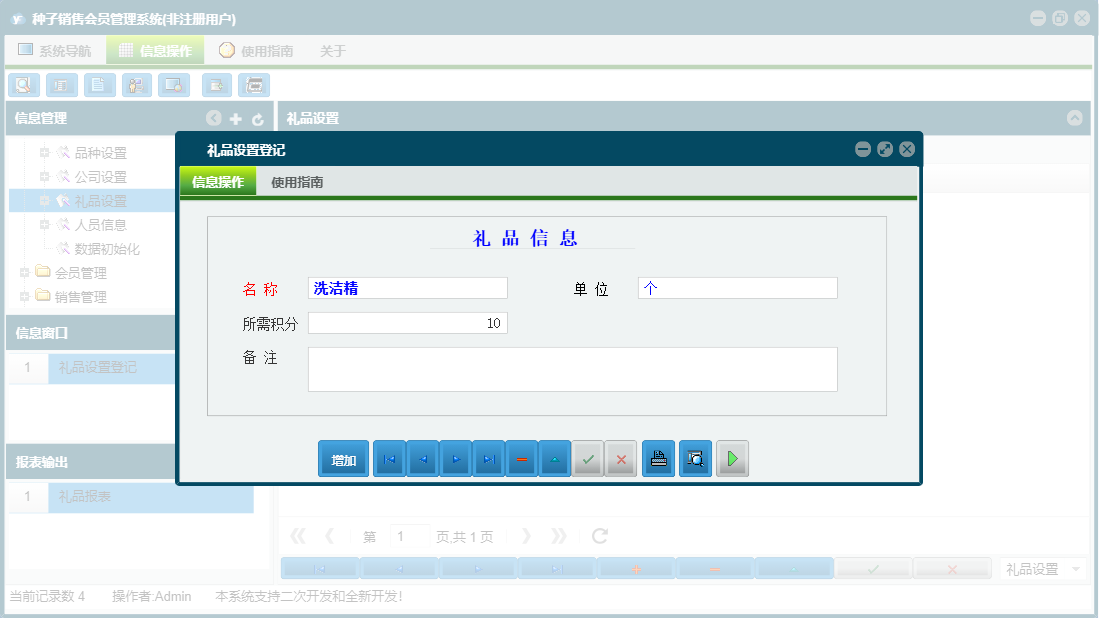Go to last page in pager
This screenshot has width=1099, height=618.
(559, 536)
